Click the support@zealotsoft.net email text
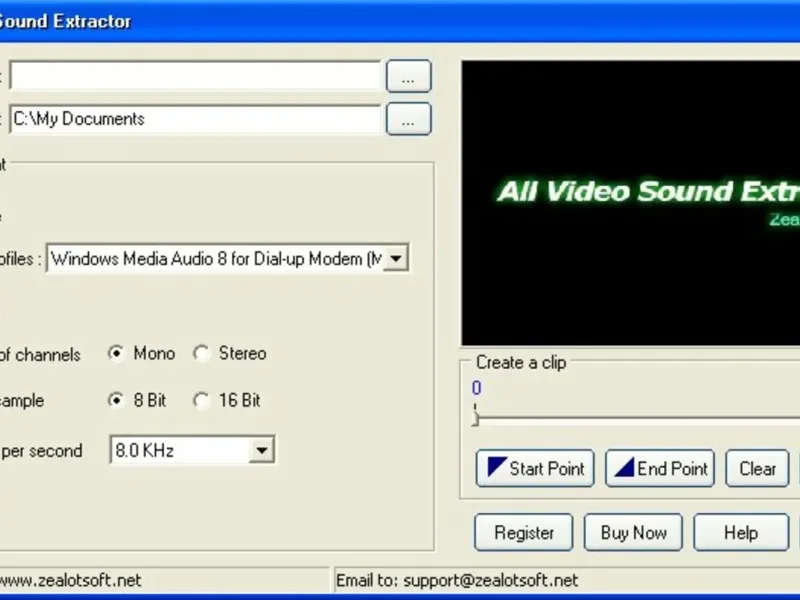The image size is (800, 600). coord(490,580)
